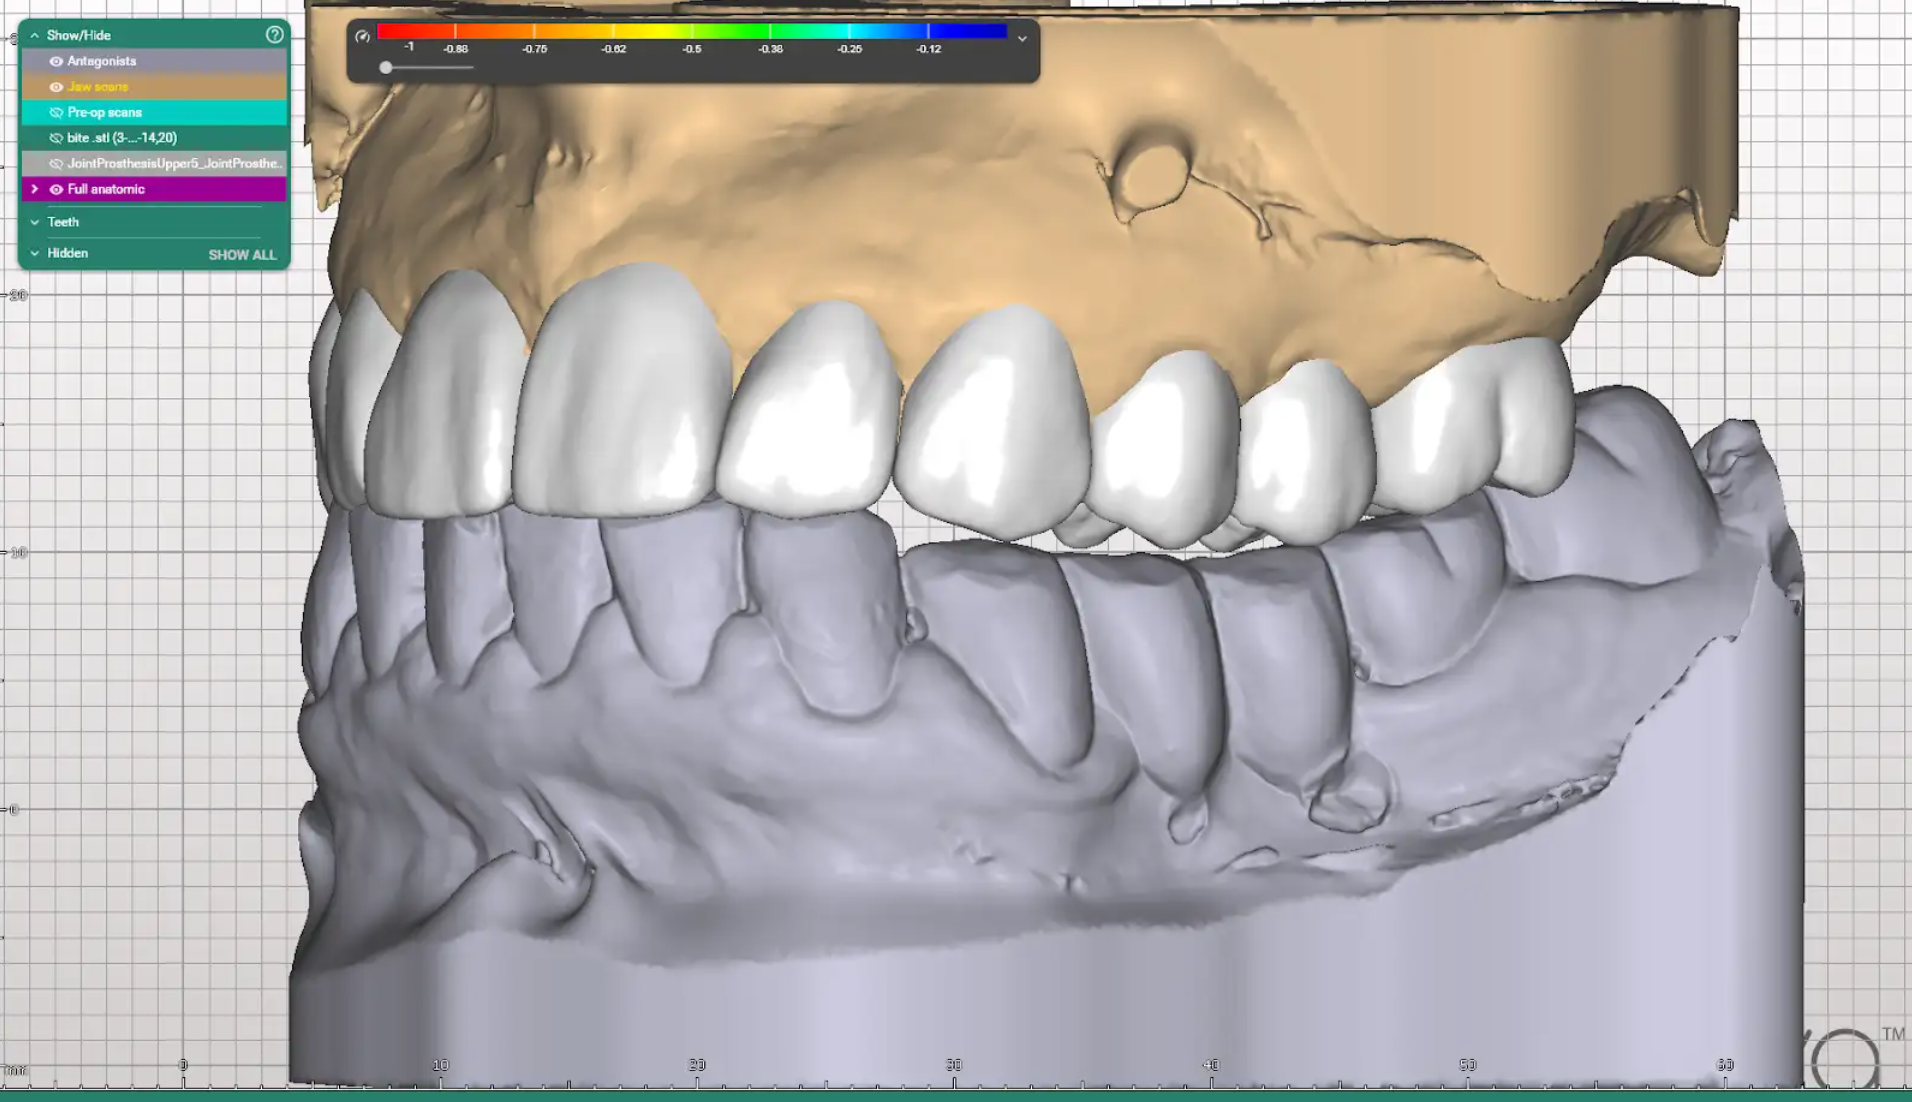The height and width of the screenshot is (1102, 1912).
Task: Select the Antagonists label in the list
Action: [101, 61]
